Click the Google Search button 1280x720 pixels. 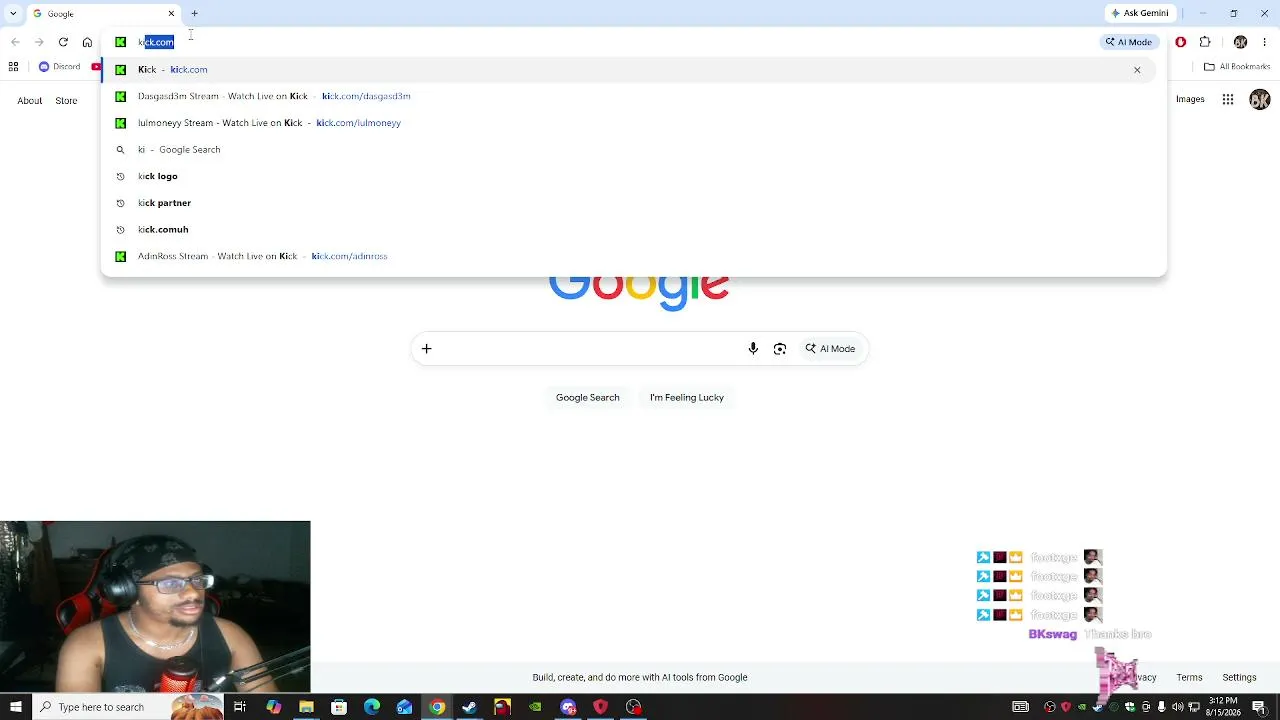point(588,398)
